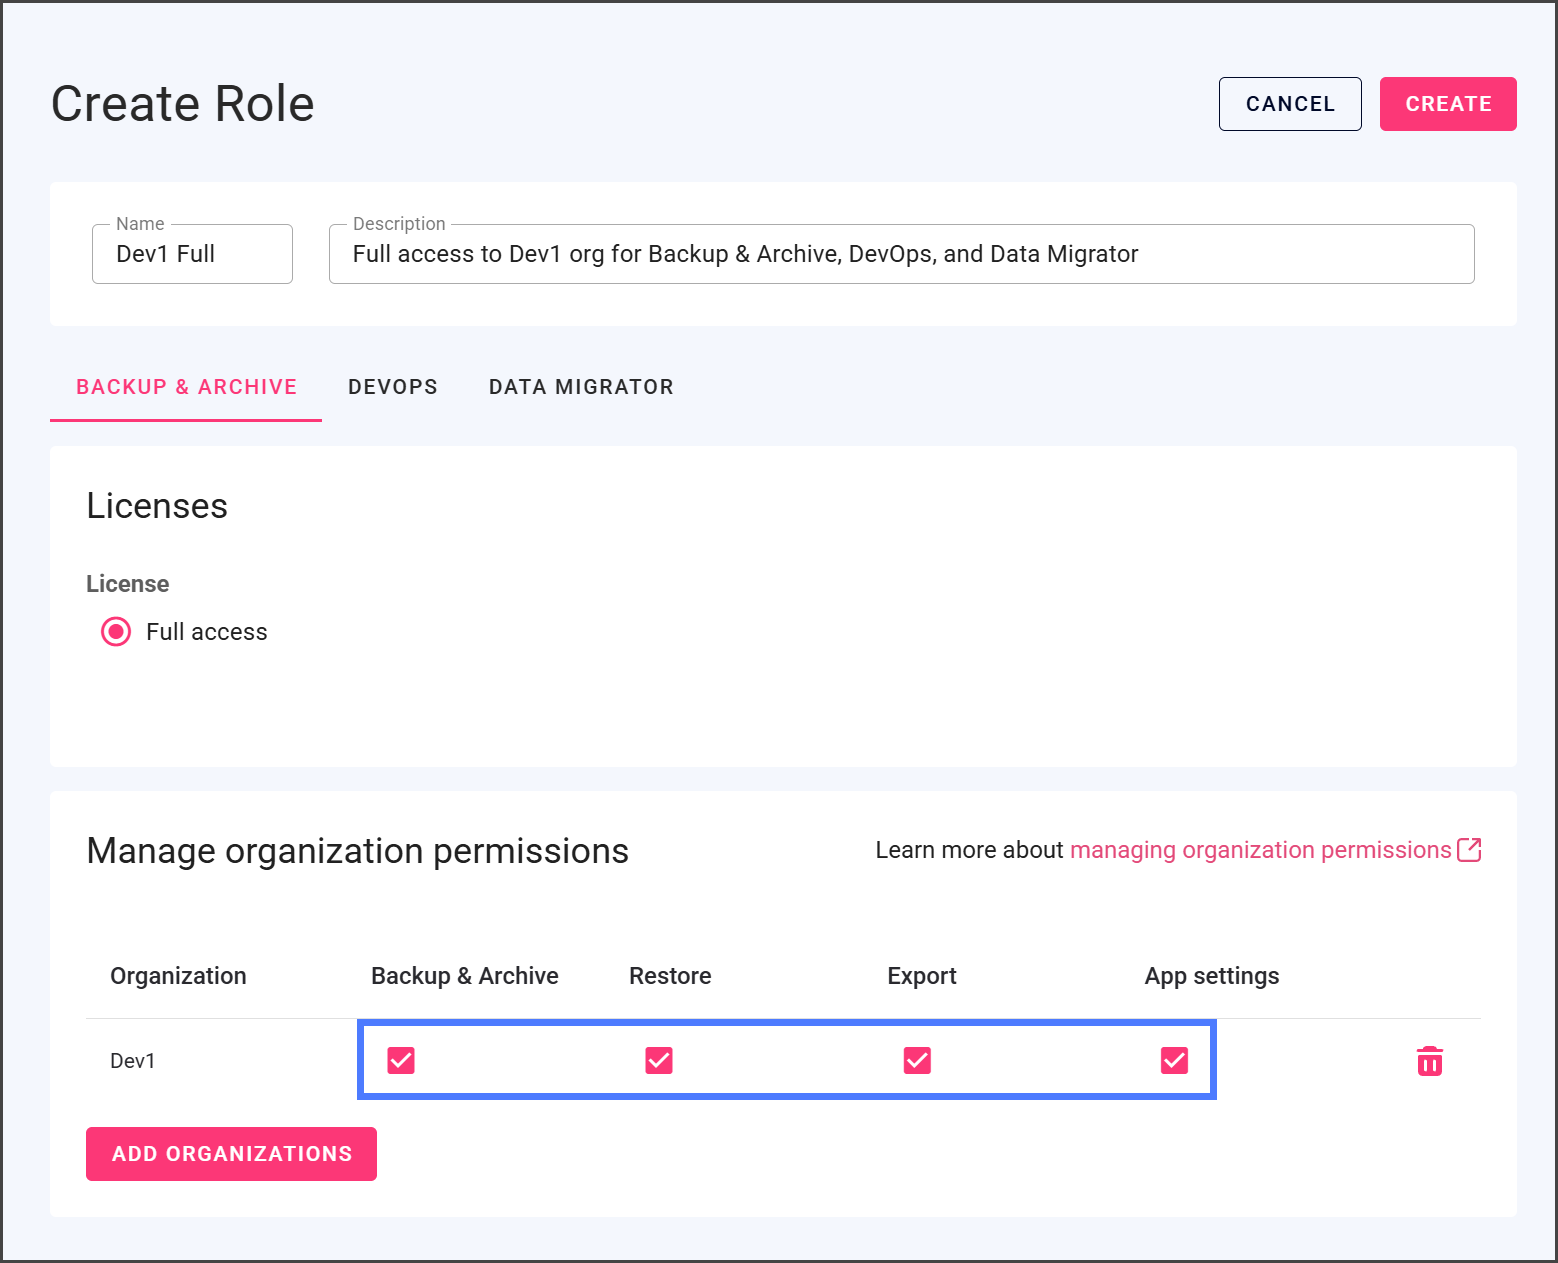This screenshot has height=1263, width=1558.
Task: Click the Export column header
Action: [921, 976]
